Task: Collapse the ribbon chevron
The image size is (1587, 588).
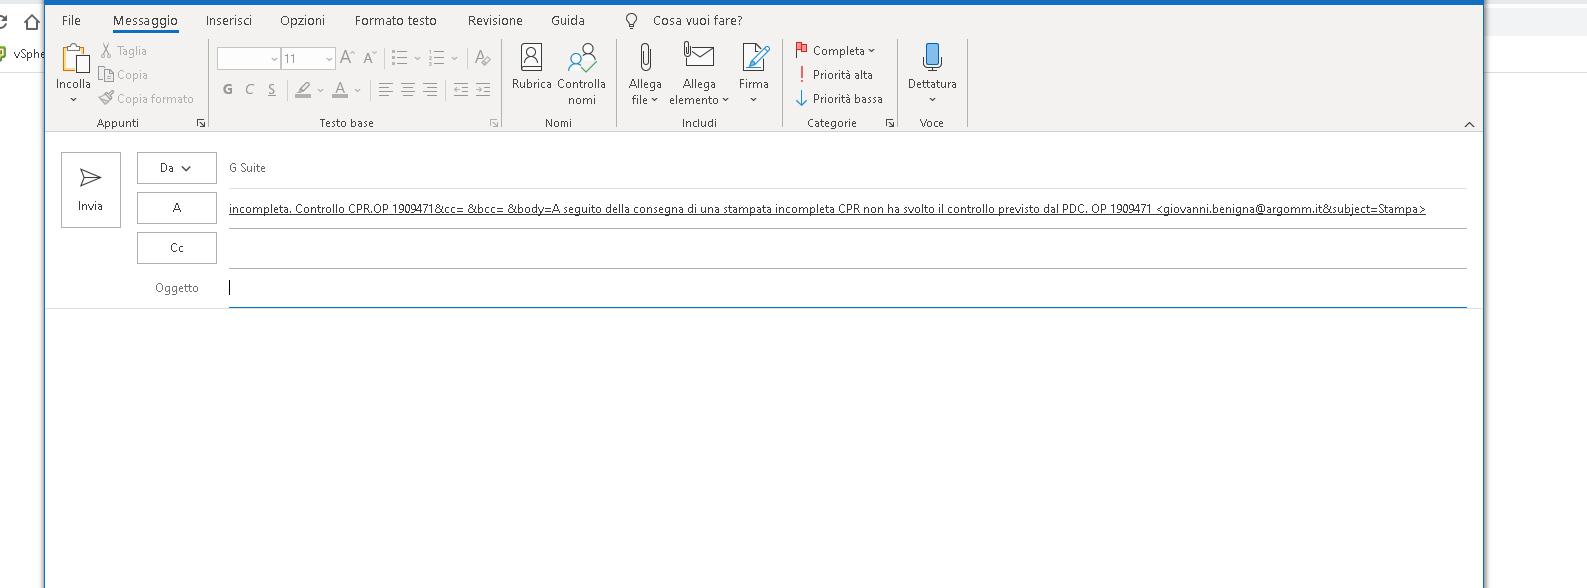Action: [x=1469, y=124]
